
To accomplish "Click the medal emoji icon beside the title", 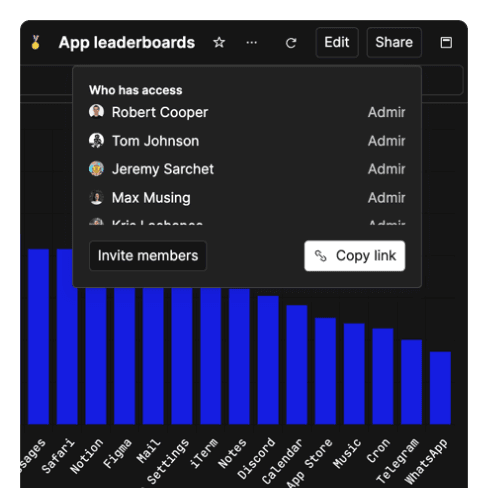I will click(36, 43).
